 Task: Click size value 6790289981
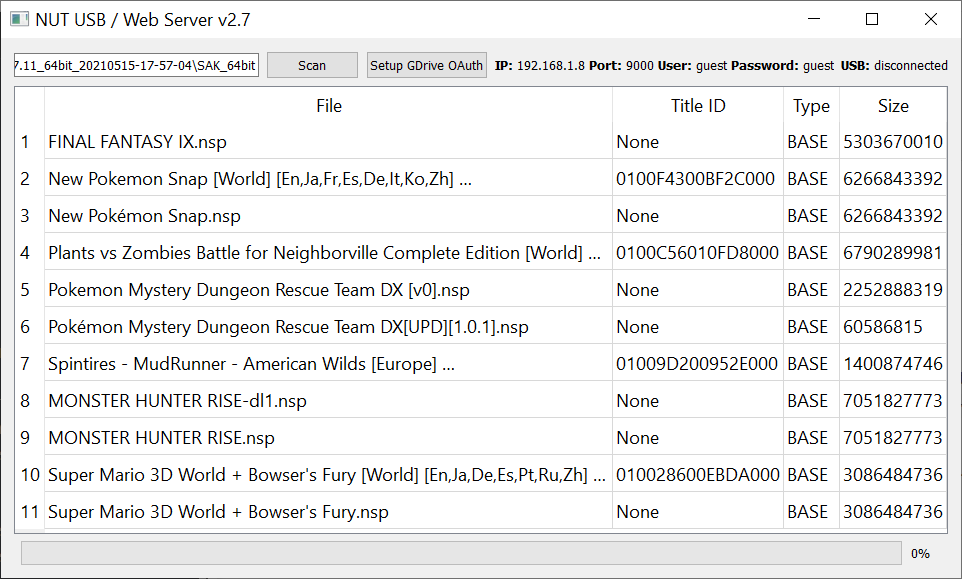893,253
